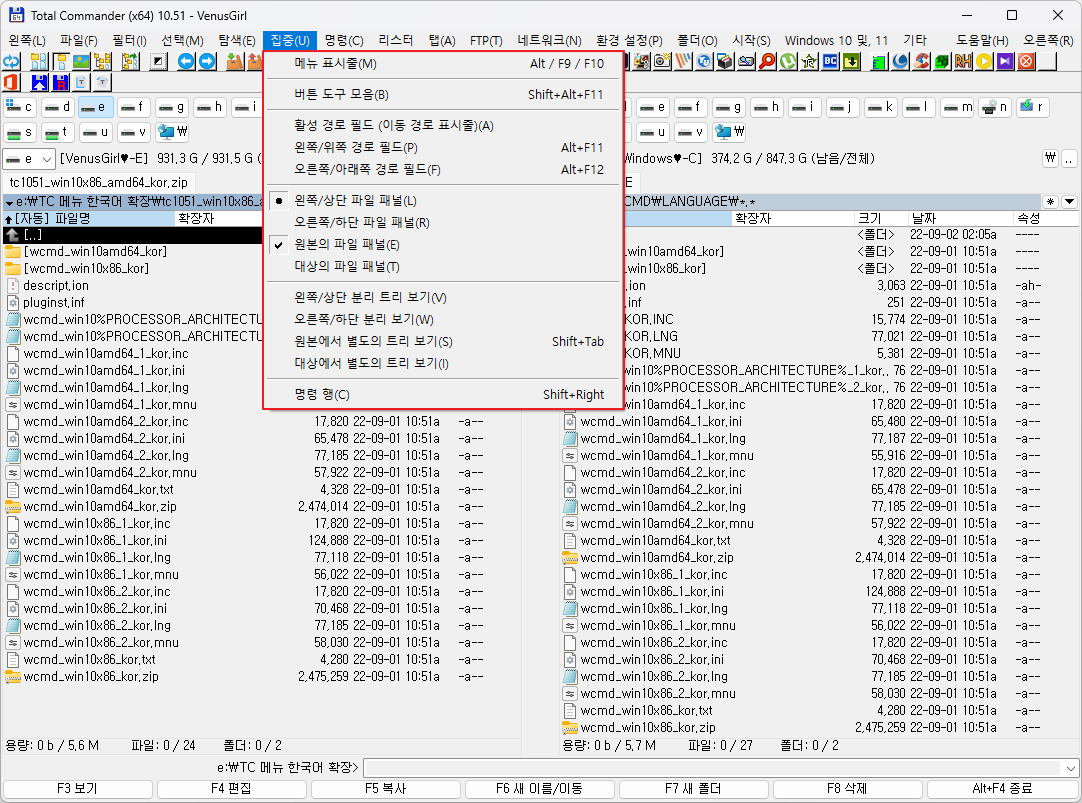The width and height of the screenshot is (1082, 803).
Task: Open right panel directory history arrow
Action: coord(1069,202)
